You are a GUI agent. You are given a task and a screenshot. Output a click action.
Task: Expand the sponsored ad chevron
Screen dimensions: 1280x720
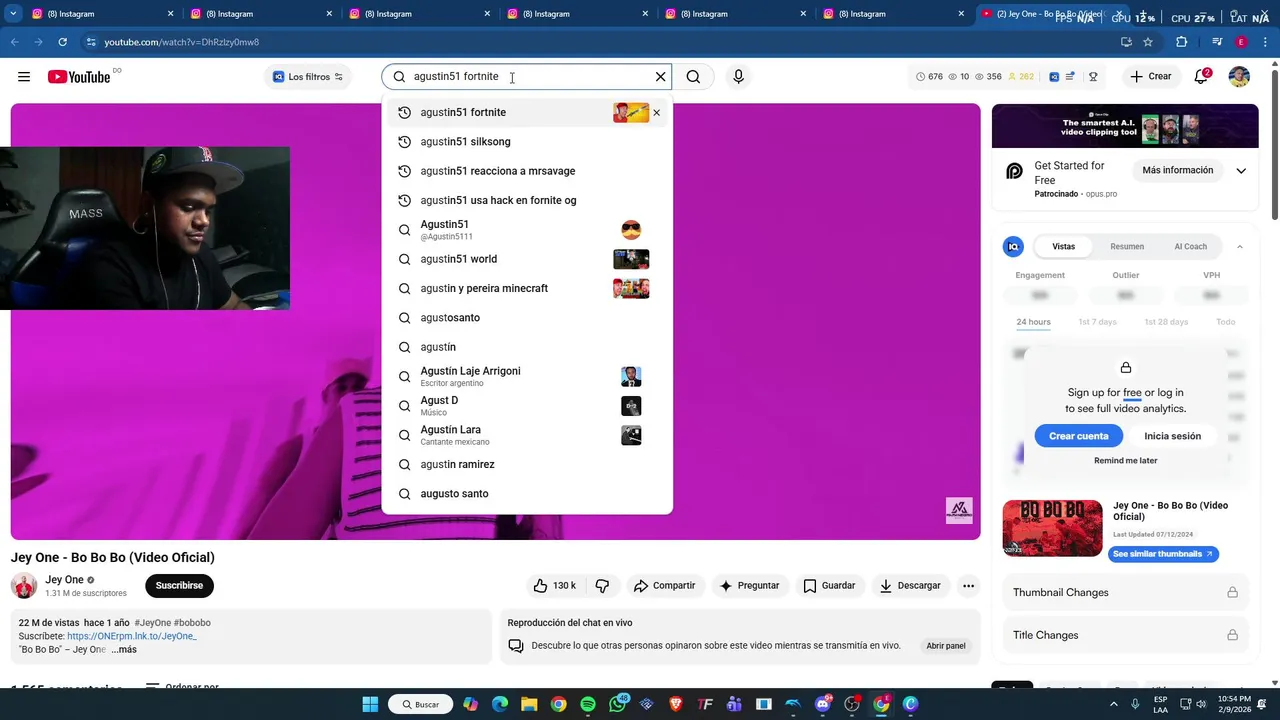point(1241,171)
